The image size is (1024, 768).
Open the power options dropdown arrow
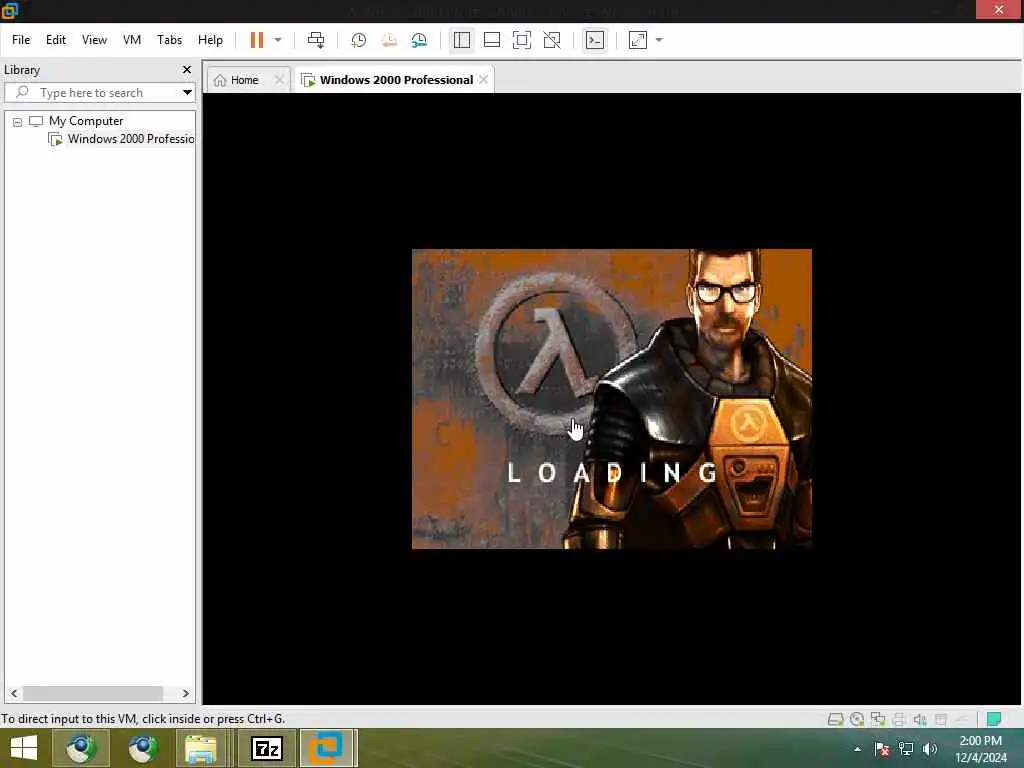tap(278, 40)
